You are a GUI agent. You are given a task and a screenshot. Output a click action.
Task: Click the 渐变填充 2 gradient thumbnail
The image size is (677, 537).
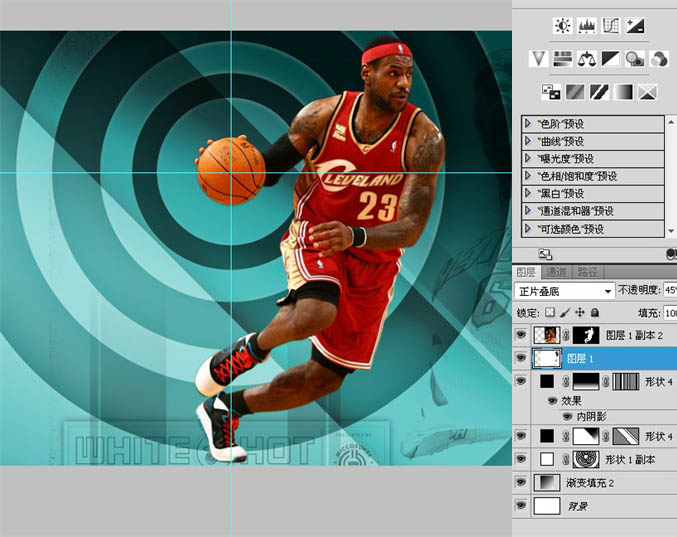547,483
